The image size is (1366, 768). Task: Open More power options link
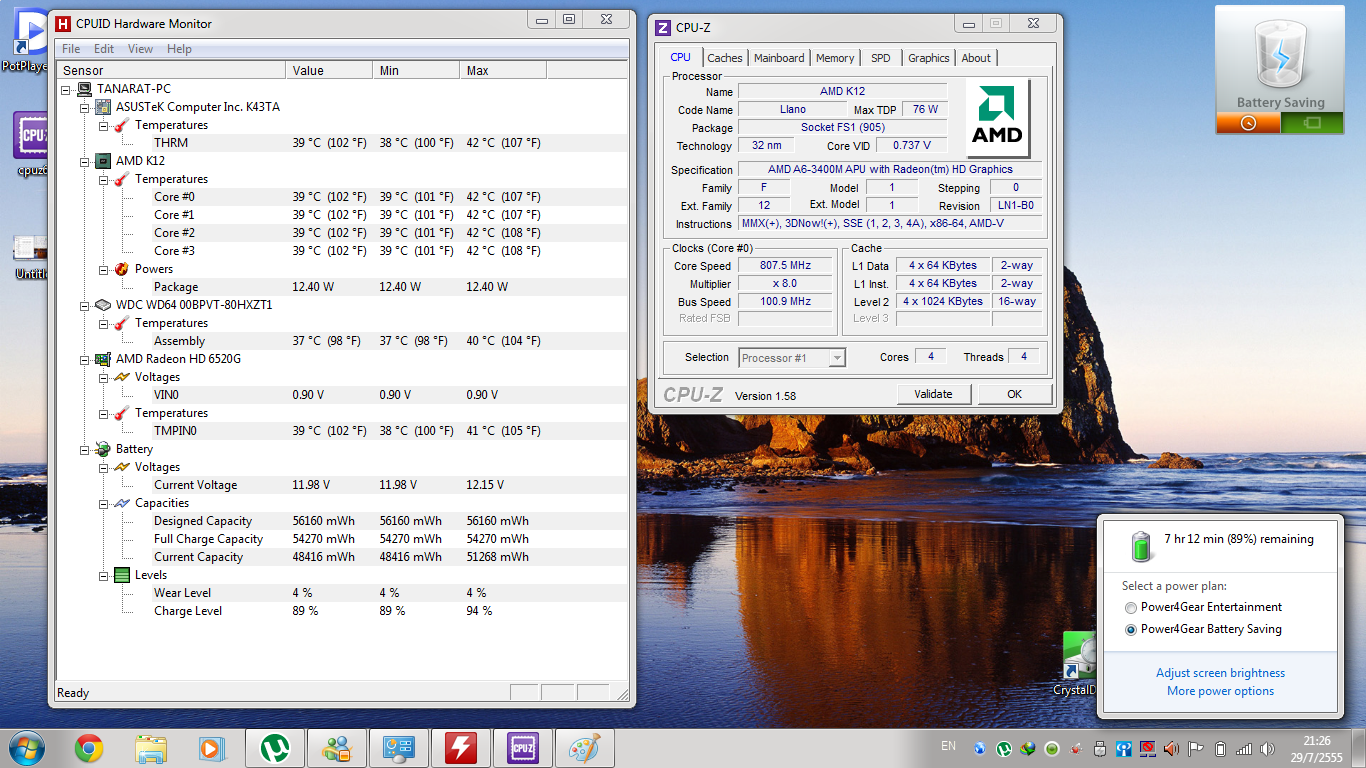1220,691
